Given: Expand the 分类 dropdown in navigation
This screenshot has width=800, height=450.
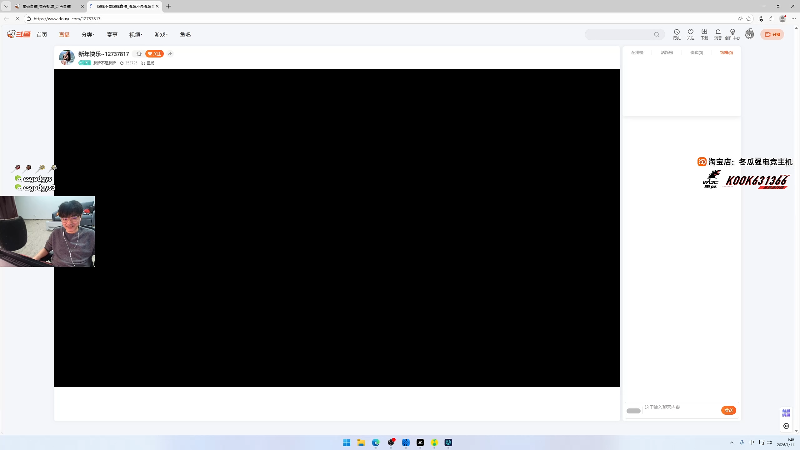Looking at the screenshot, I should [88, 35].
